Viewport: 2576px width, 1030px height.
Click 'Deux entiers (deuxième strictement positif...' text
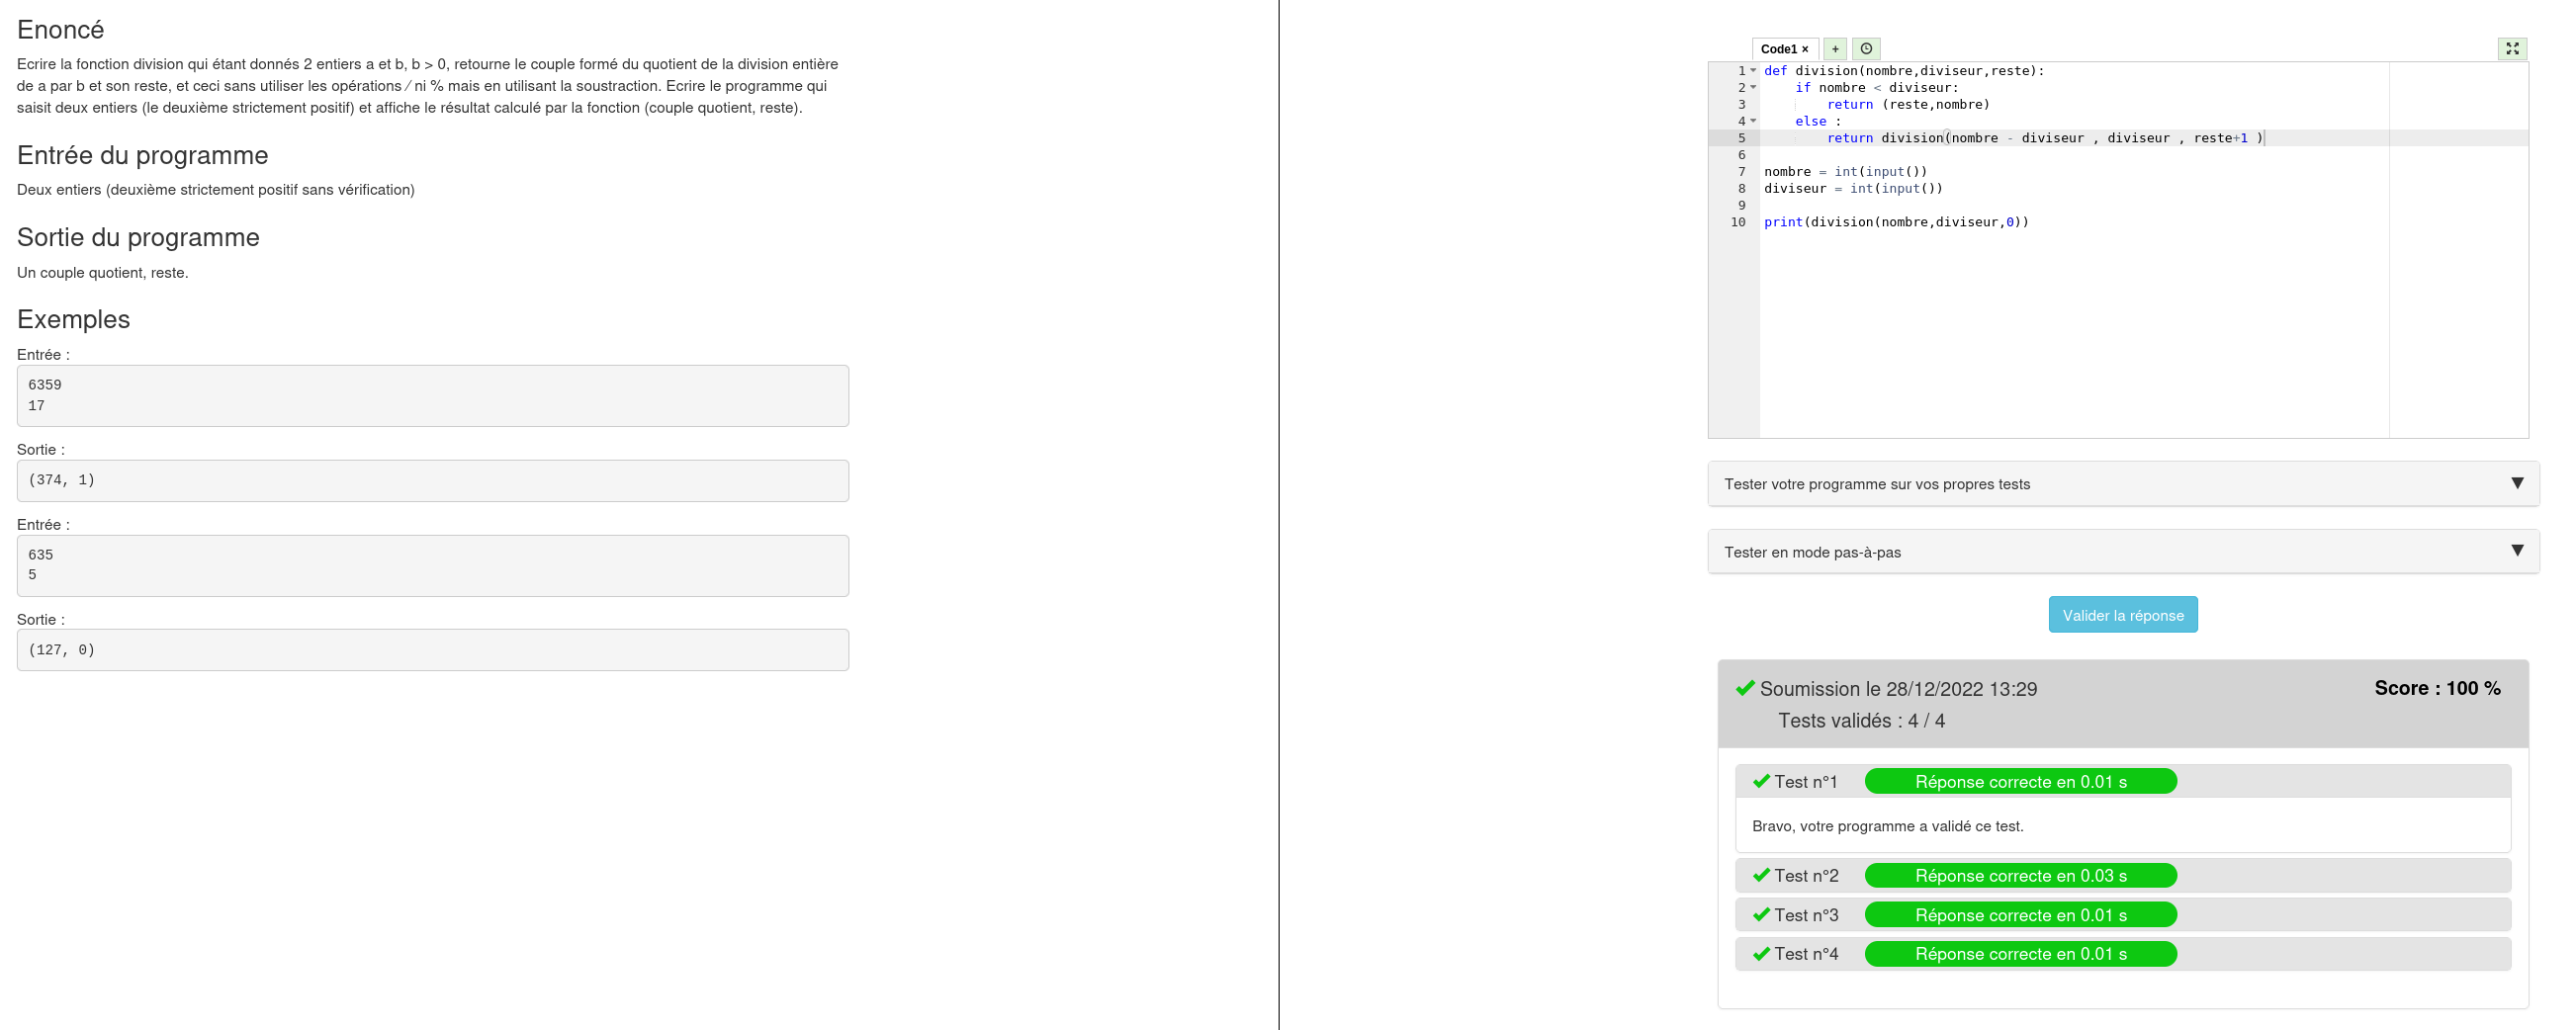point(215,190)
